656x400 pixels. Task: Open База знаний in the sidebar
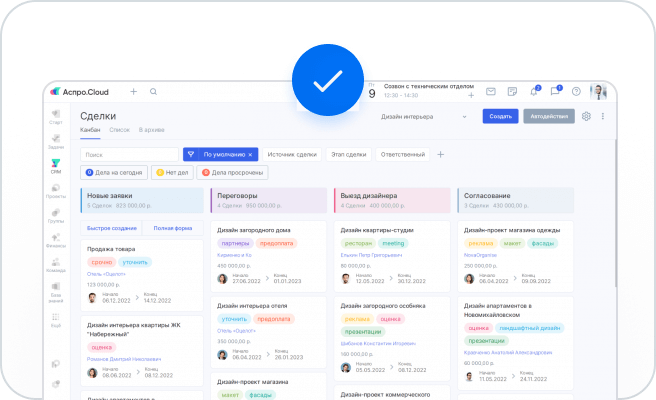point(56,292)
